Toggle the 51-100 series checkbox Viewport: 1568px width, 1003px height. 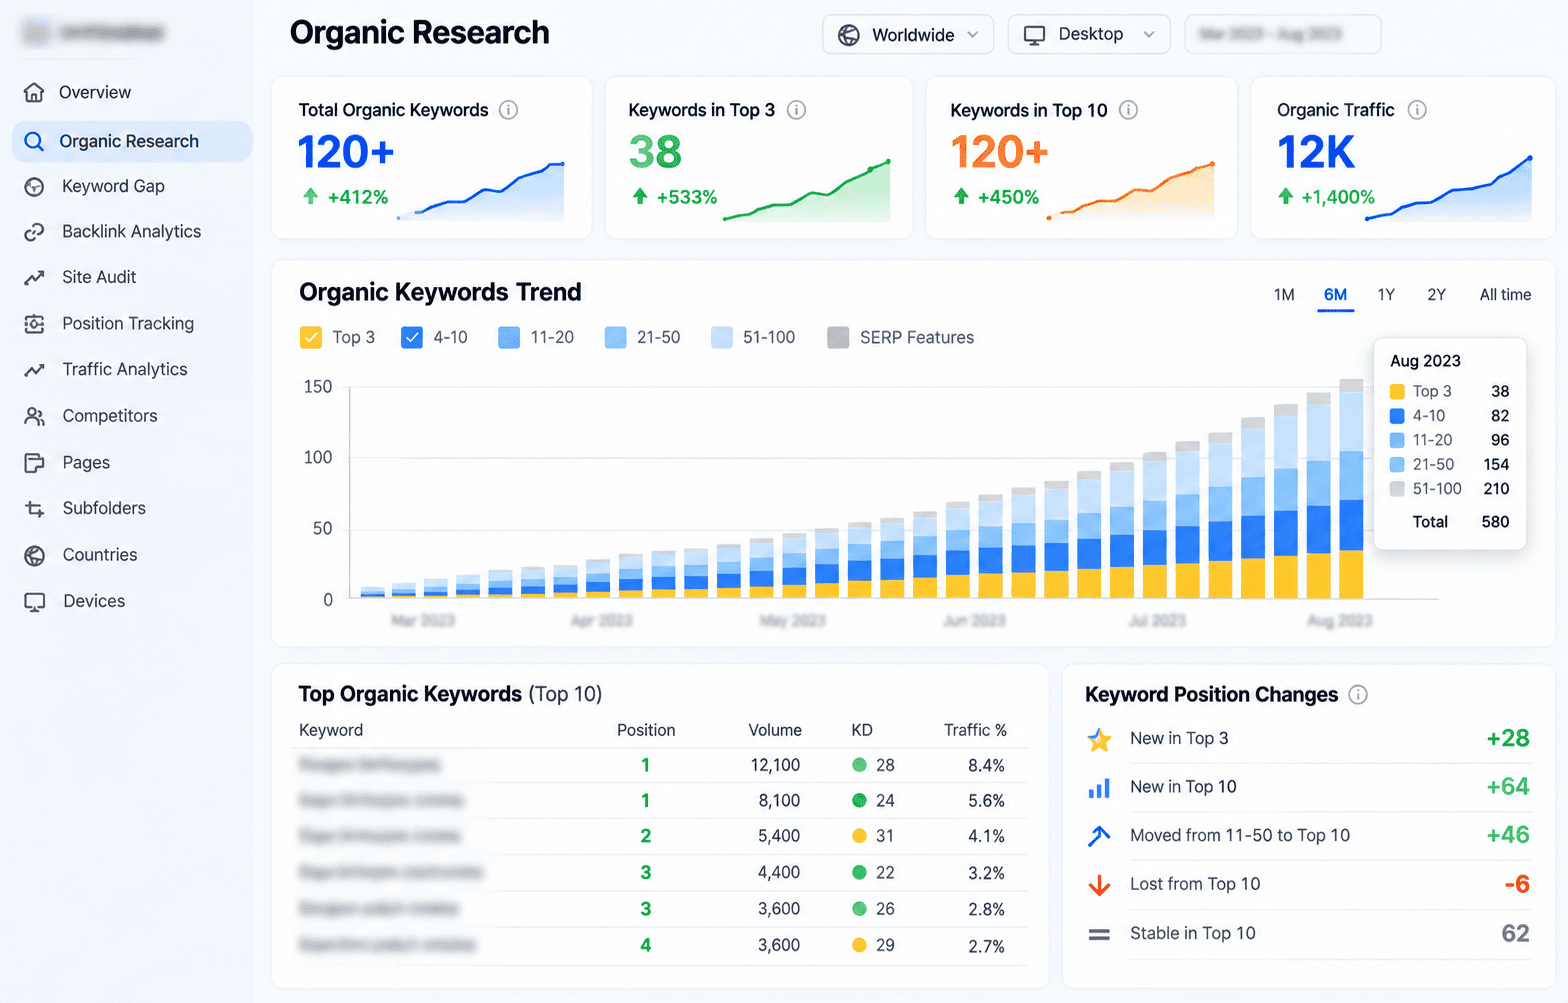click(721, 337)
